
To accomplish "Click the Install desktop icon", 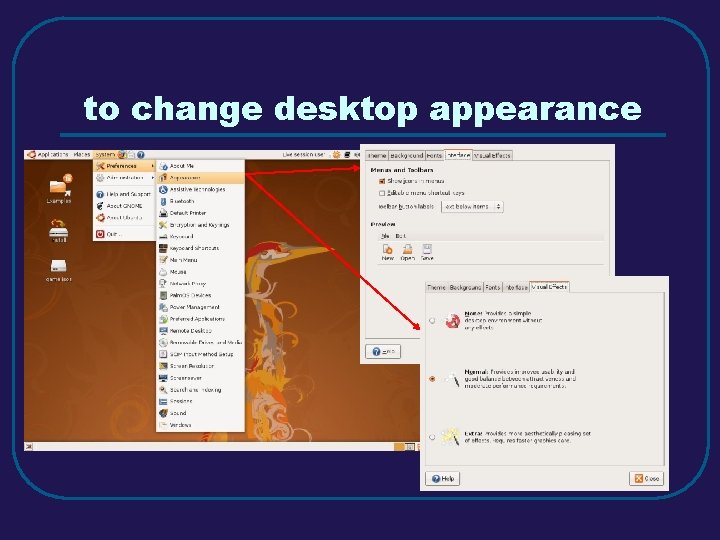I will [x=59, y=231].
